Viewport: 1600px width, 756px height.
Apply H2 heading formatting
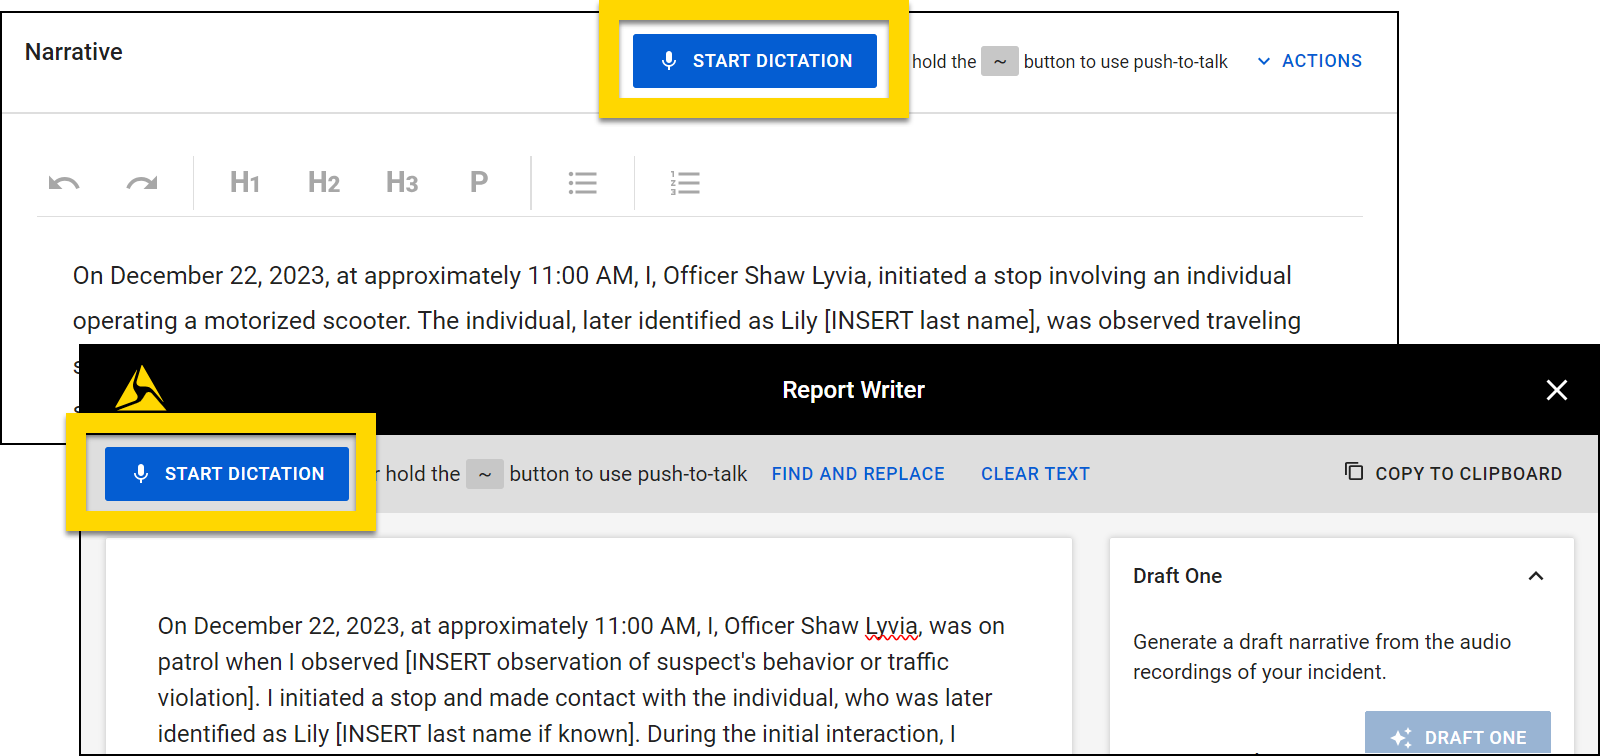coord(324,183)
